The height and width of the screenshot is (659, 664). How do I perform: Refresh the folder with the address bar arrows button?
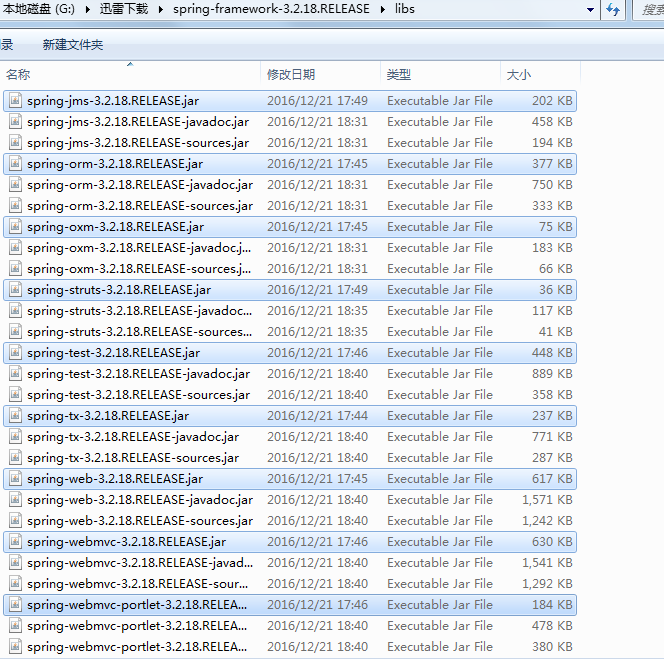point(613,9)
